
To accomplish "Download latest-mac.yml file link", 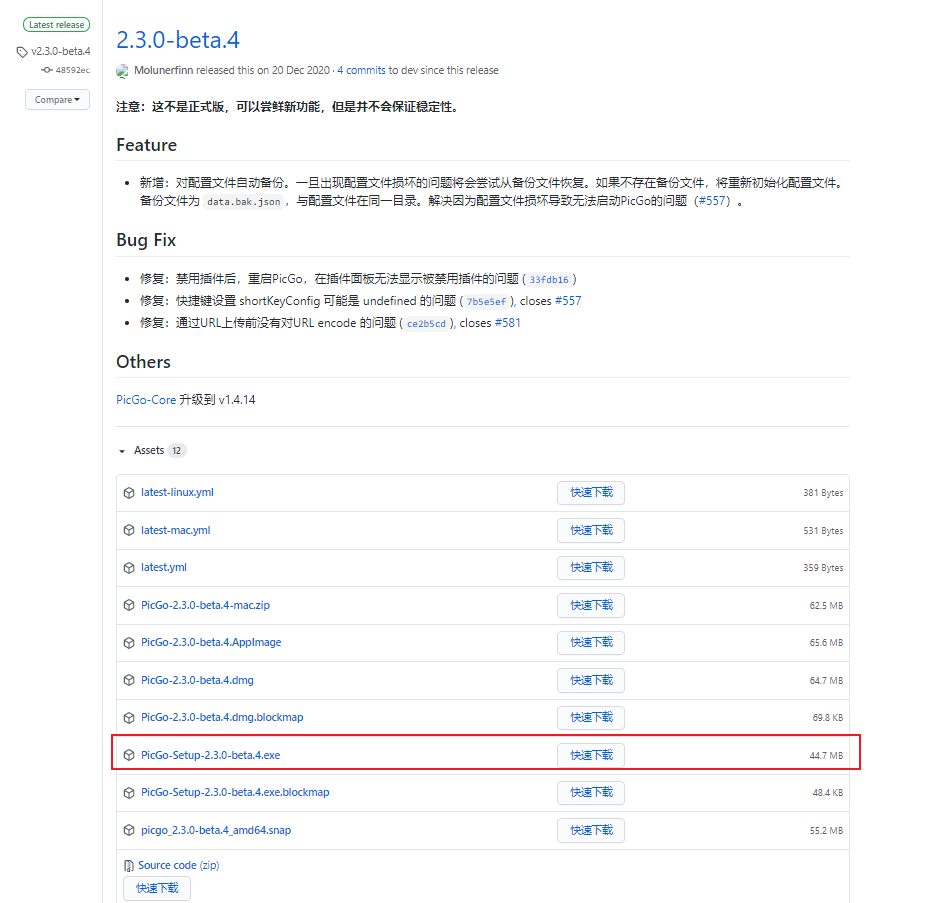I will click(x=175, y=530).
